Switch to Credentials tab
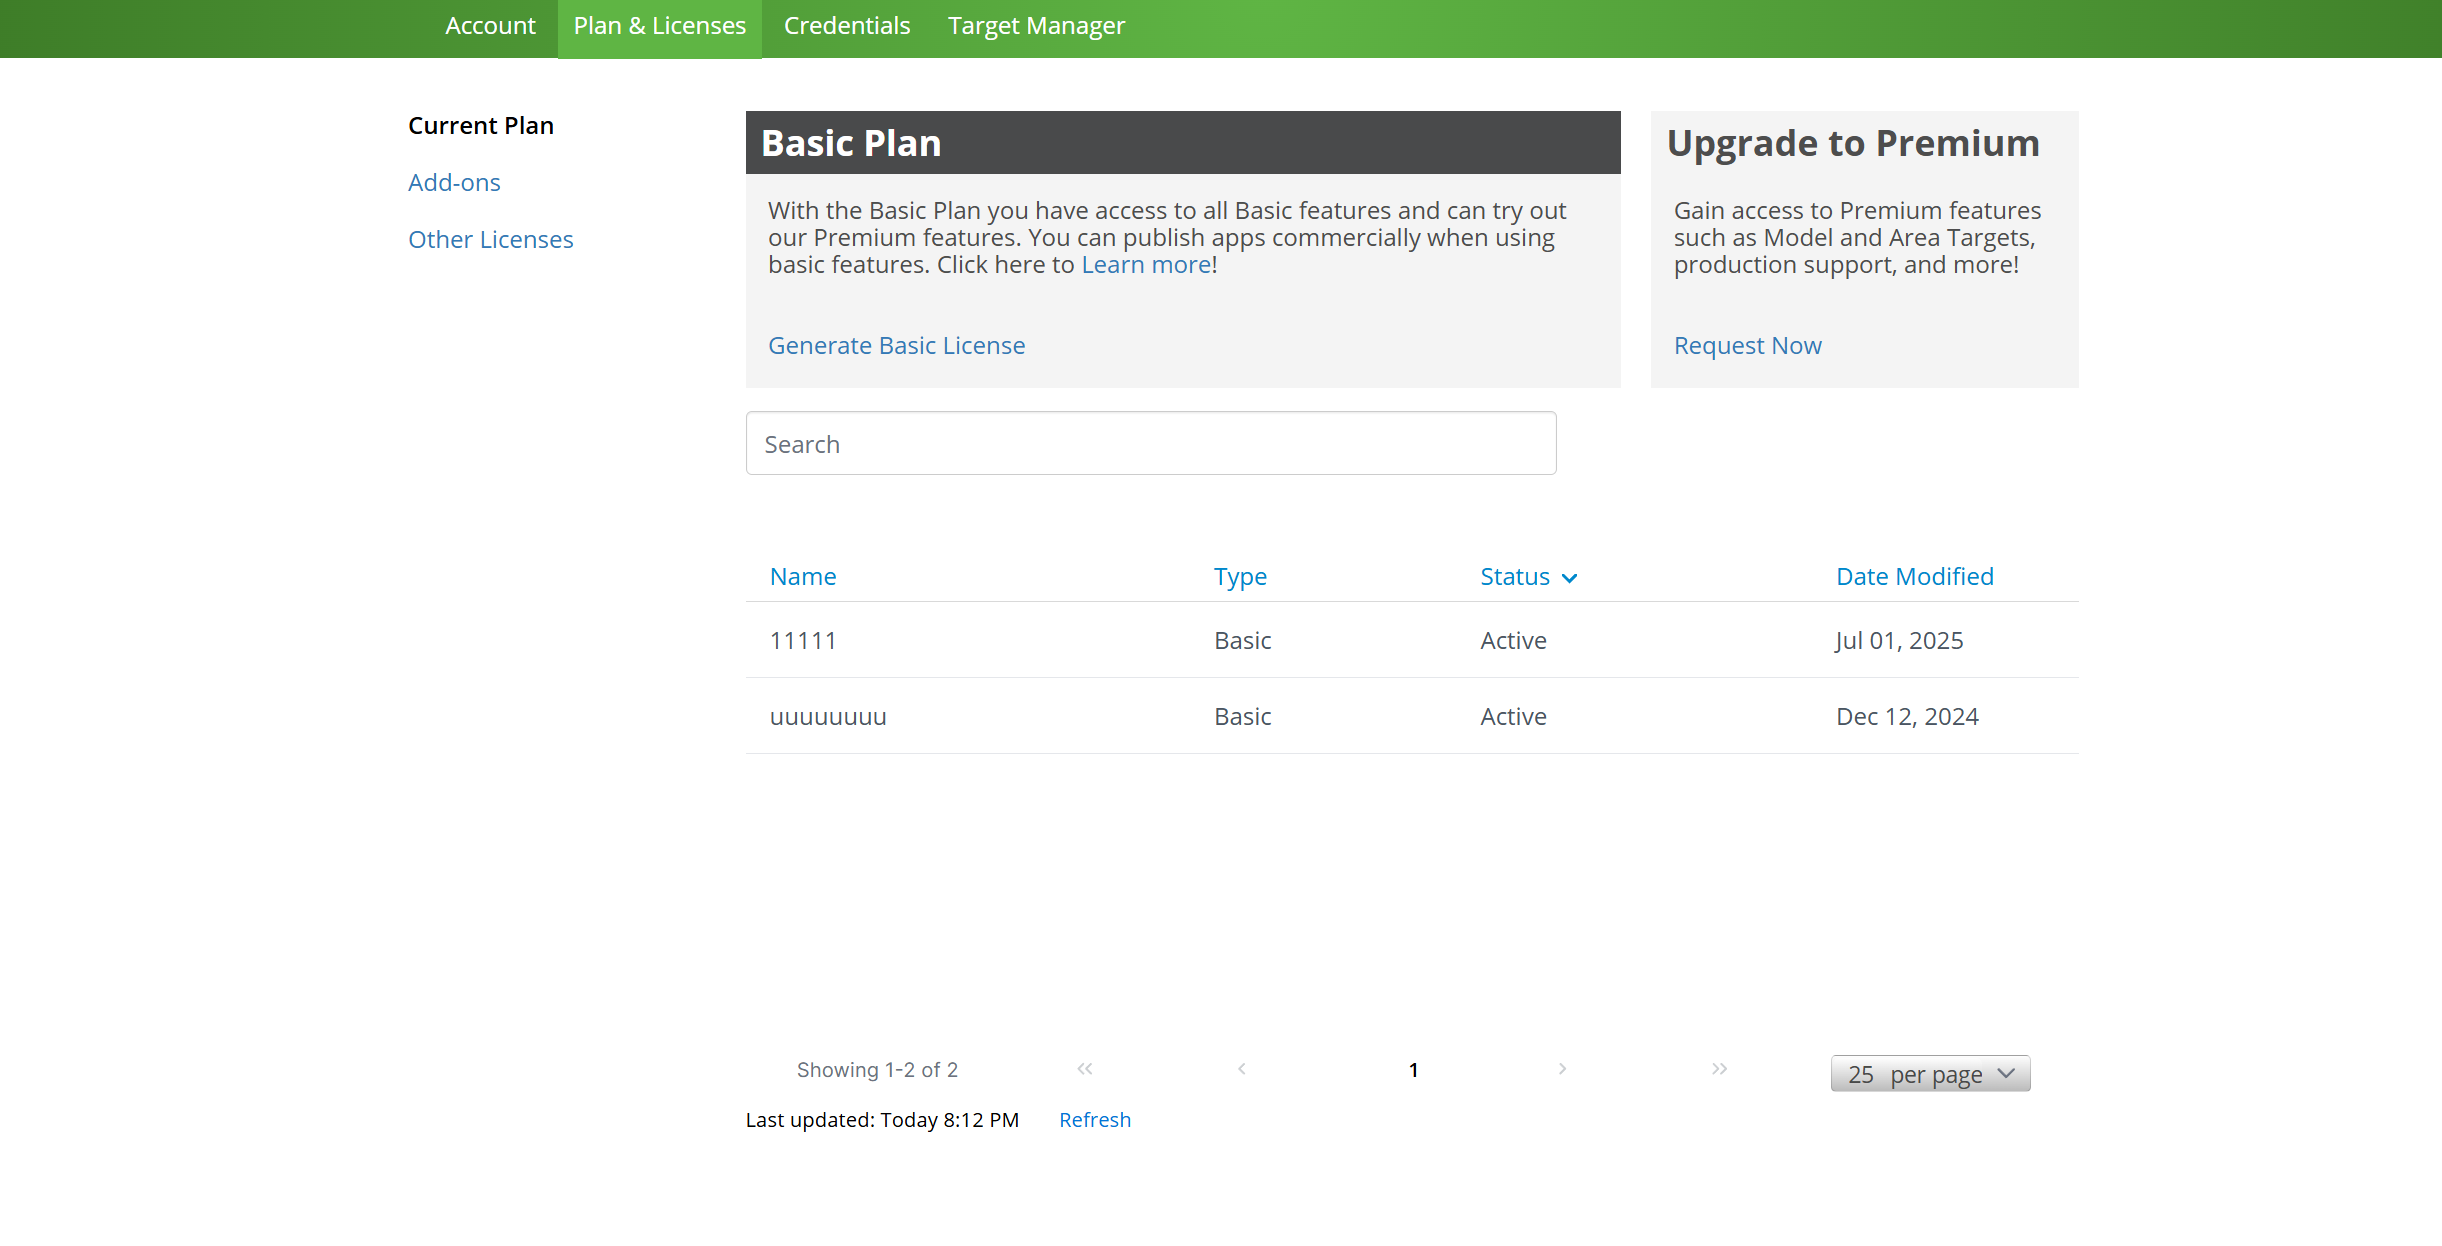 point(846,26)
